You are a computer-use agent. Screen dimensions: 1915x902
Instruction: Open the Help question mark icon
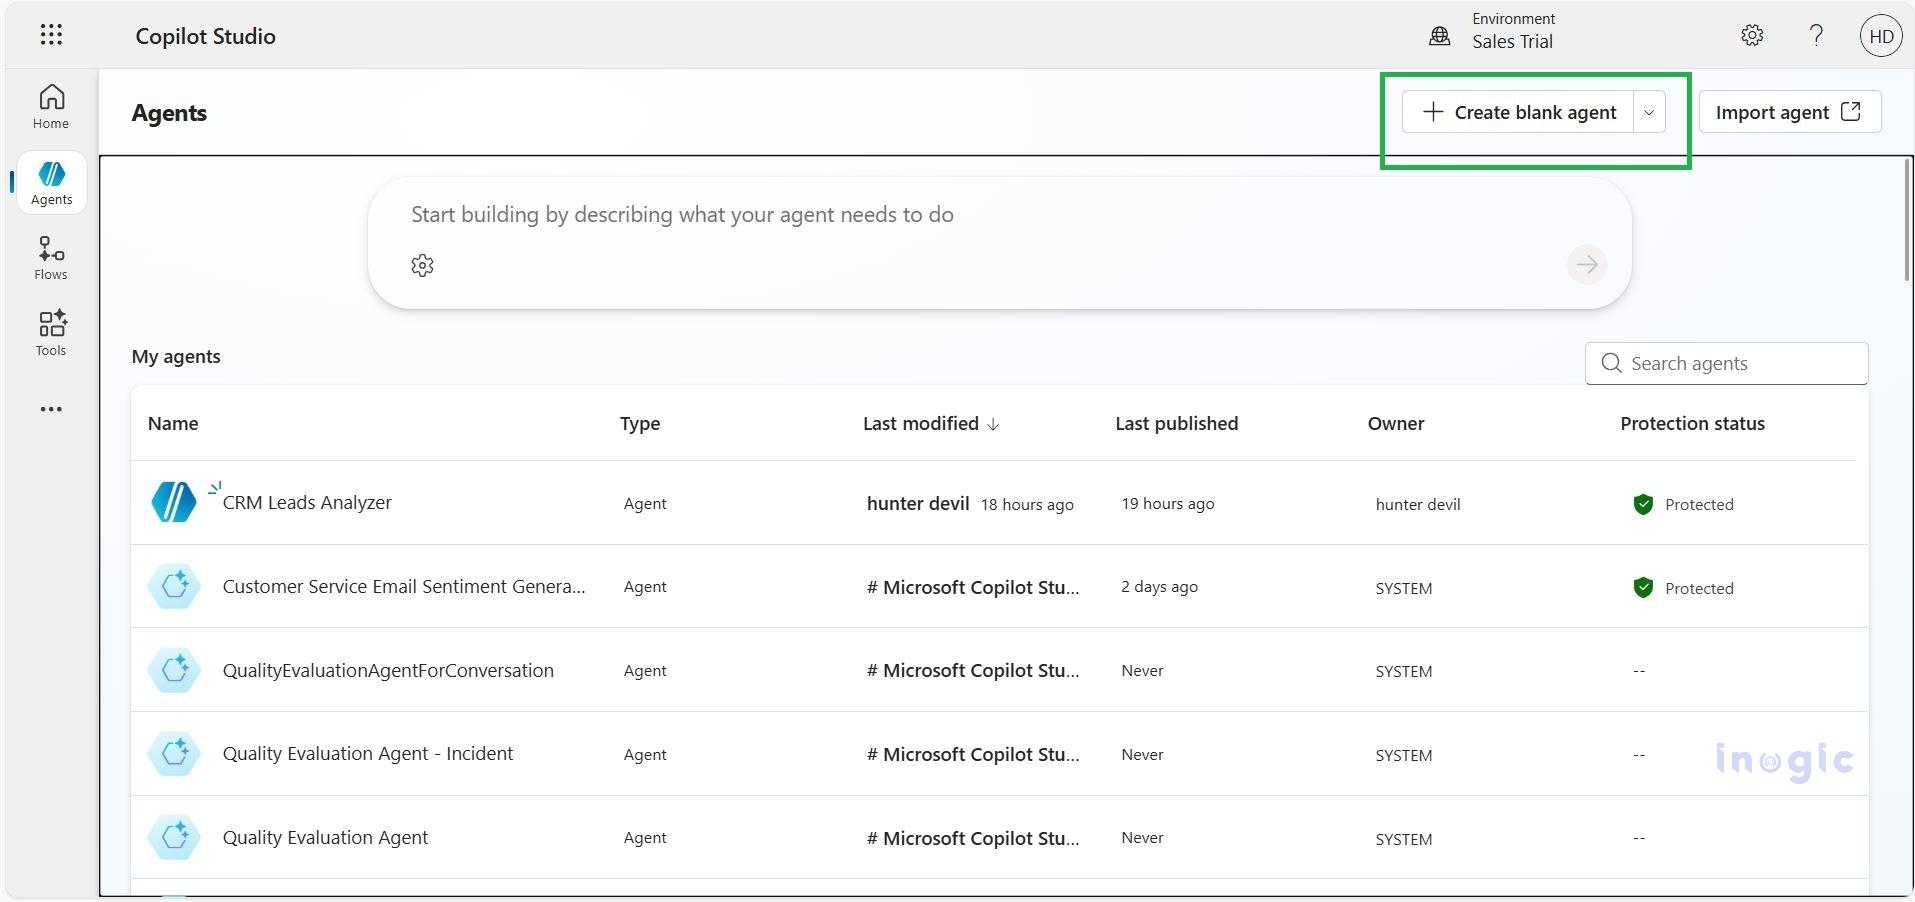(1816, 35)
